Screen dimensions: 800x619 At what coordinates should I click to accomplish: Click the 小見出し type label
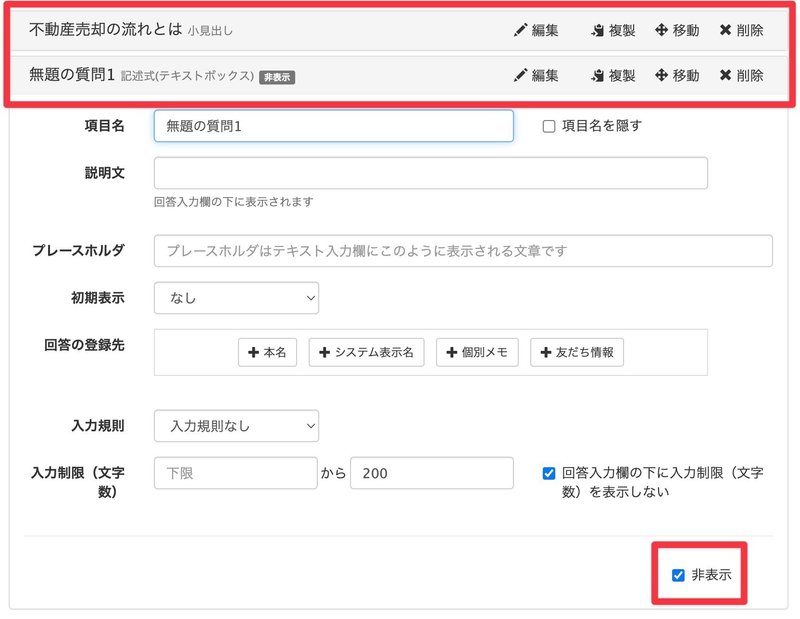[x=210, y=31]
